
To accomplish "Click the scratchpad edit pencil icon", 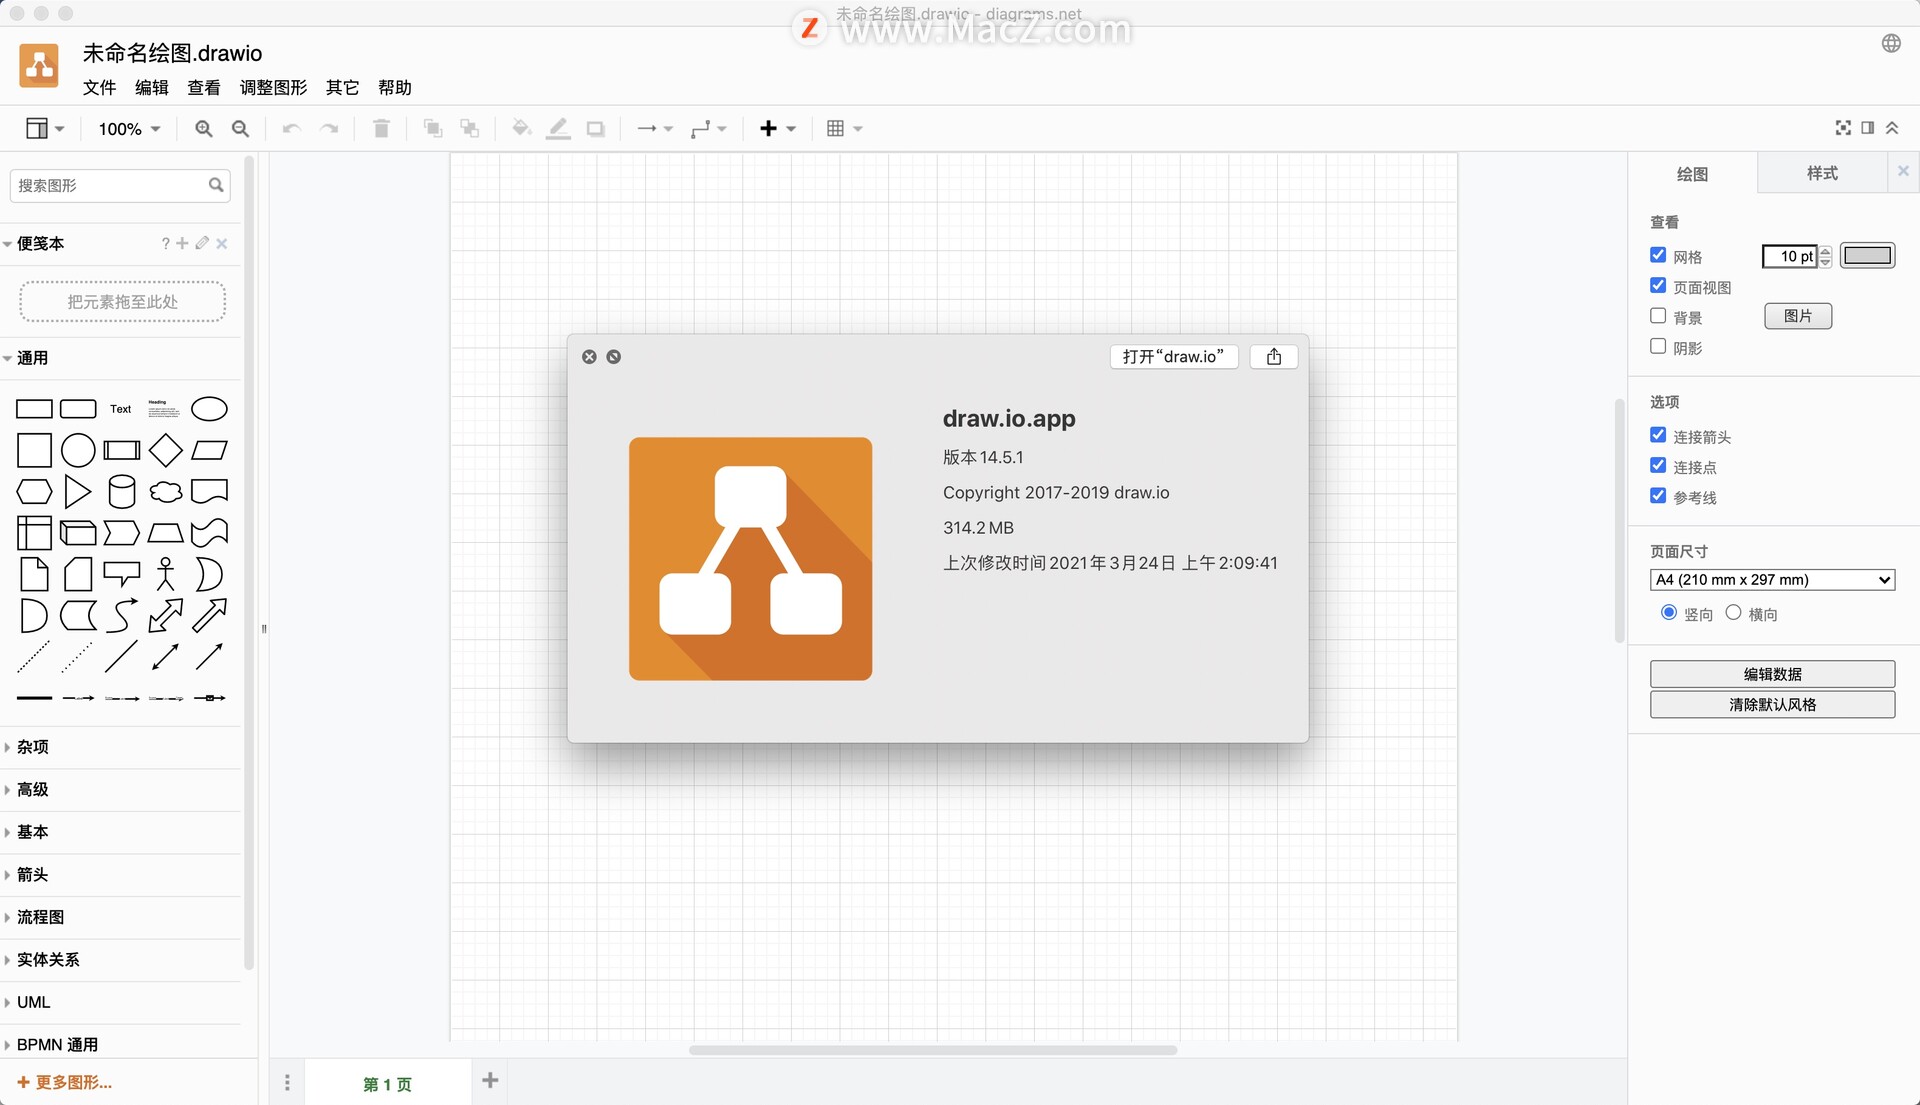I will [202, 243].
